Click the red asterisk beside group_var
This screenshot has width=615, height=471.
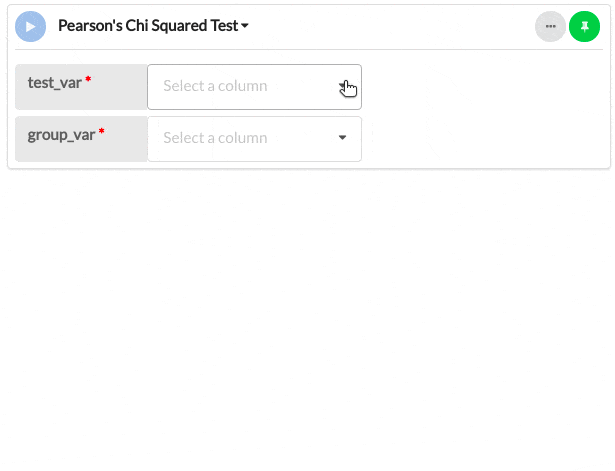(x=101, y=131)
